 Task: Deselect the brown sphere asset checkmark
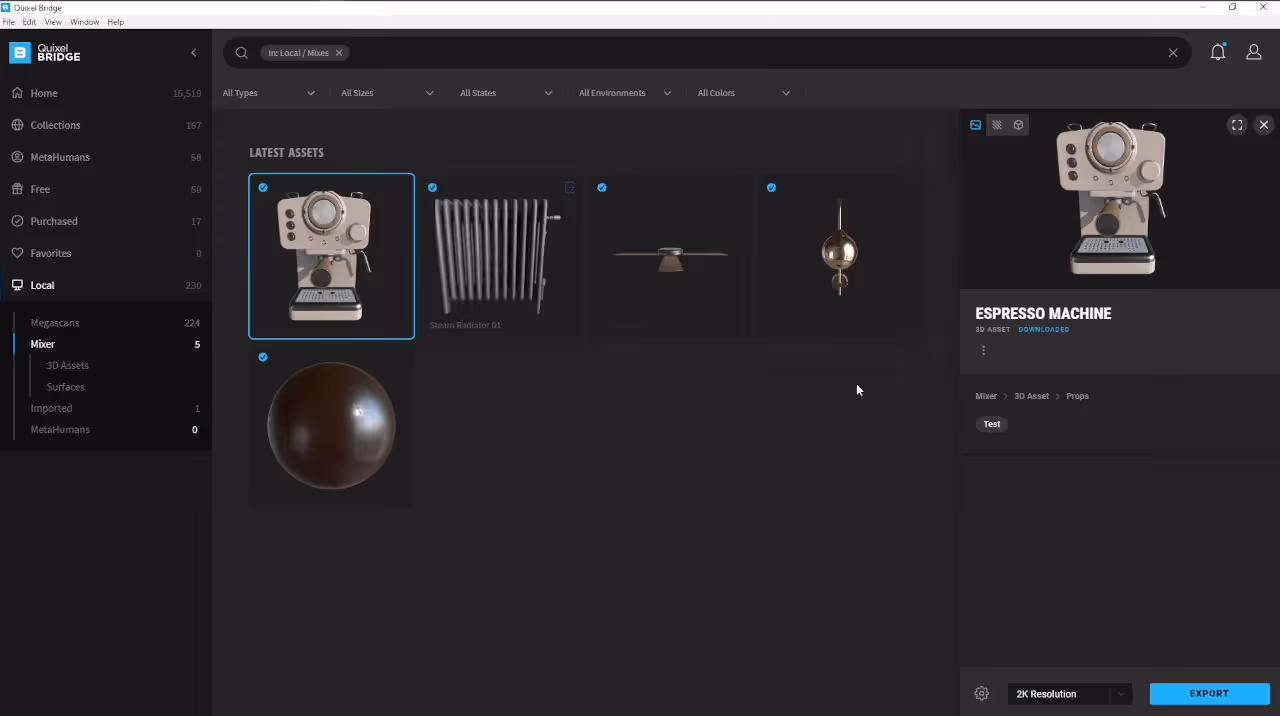pos(262,357)
